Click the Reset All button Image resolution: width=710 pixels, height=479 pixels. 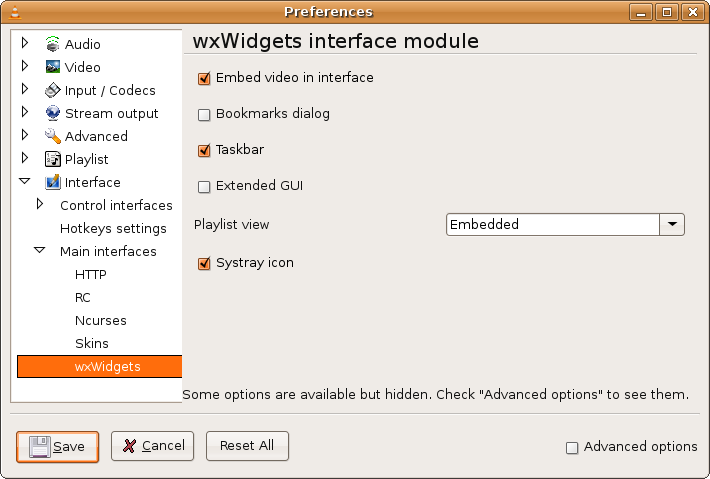click(x=247, y=446)
